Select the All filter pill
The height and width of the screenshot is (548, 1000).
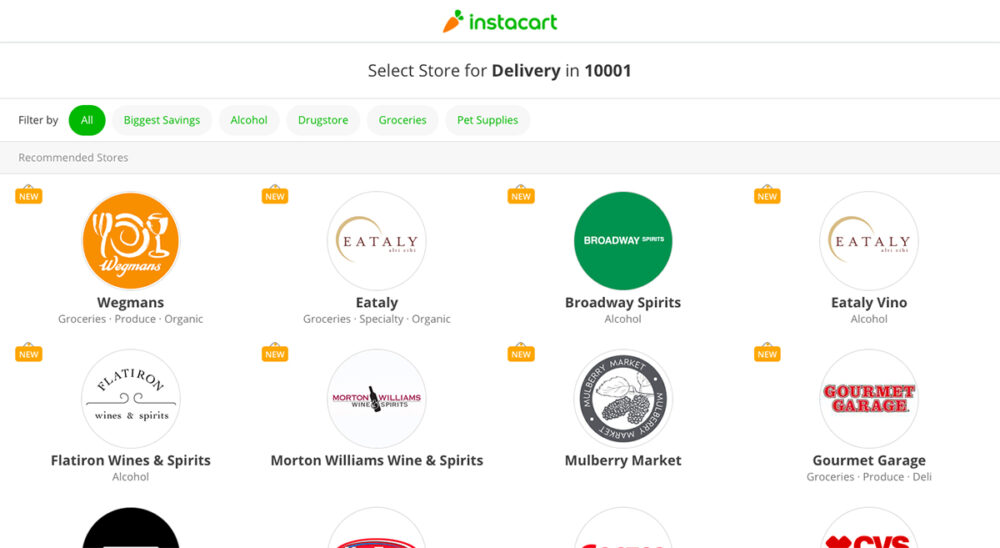coord(87,120)
